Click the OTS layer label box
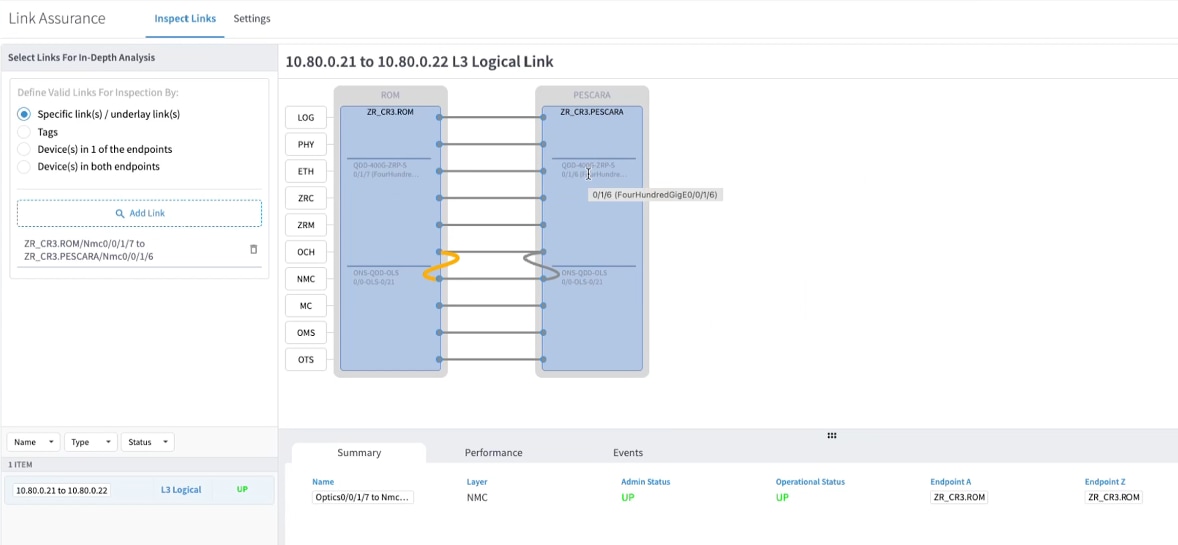Viewport: 1178px width, 545px height. [306, 359]
